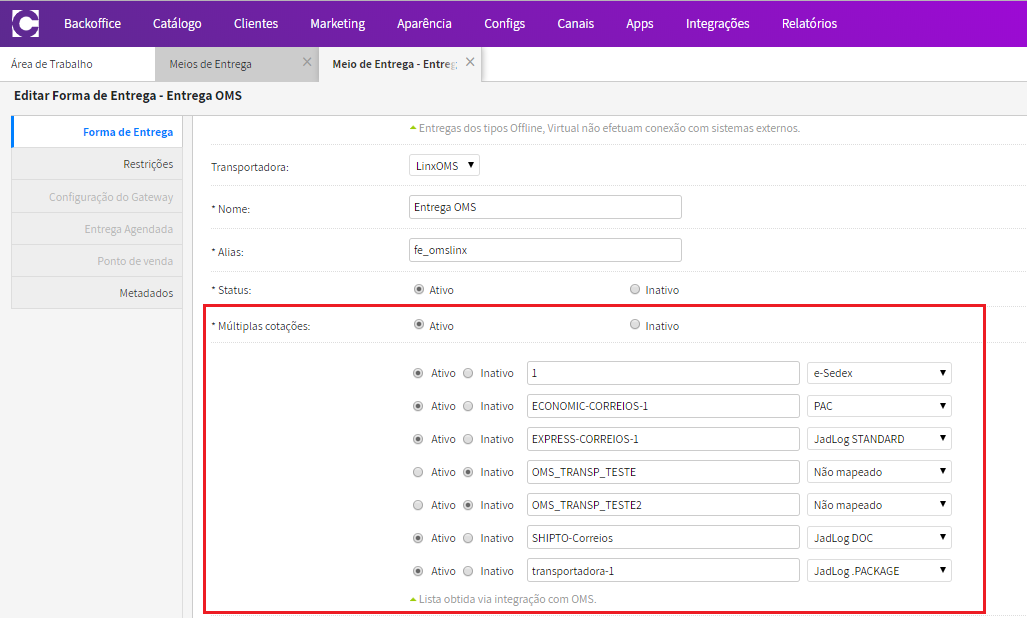Image resolution: width=1027 pixels, height=618 pixels.
Task: Select the Meio de Entrega - Entrega tab
Action: [x=394, y=64]
